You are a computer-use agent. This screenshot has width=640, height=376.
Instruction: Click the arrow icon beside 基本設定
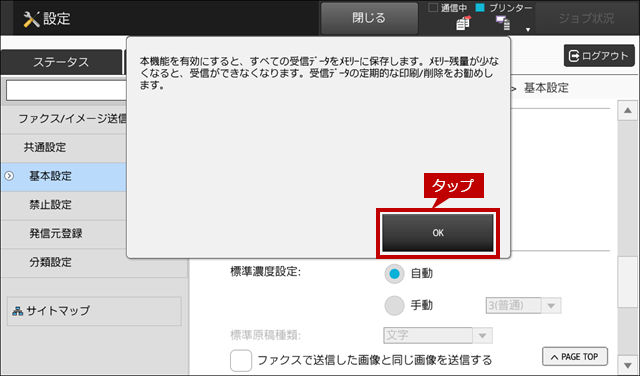[9, 176]
